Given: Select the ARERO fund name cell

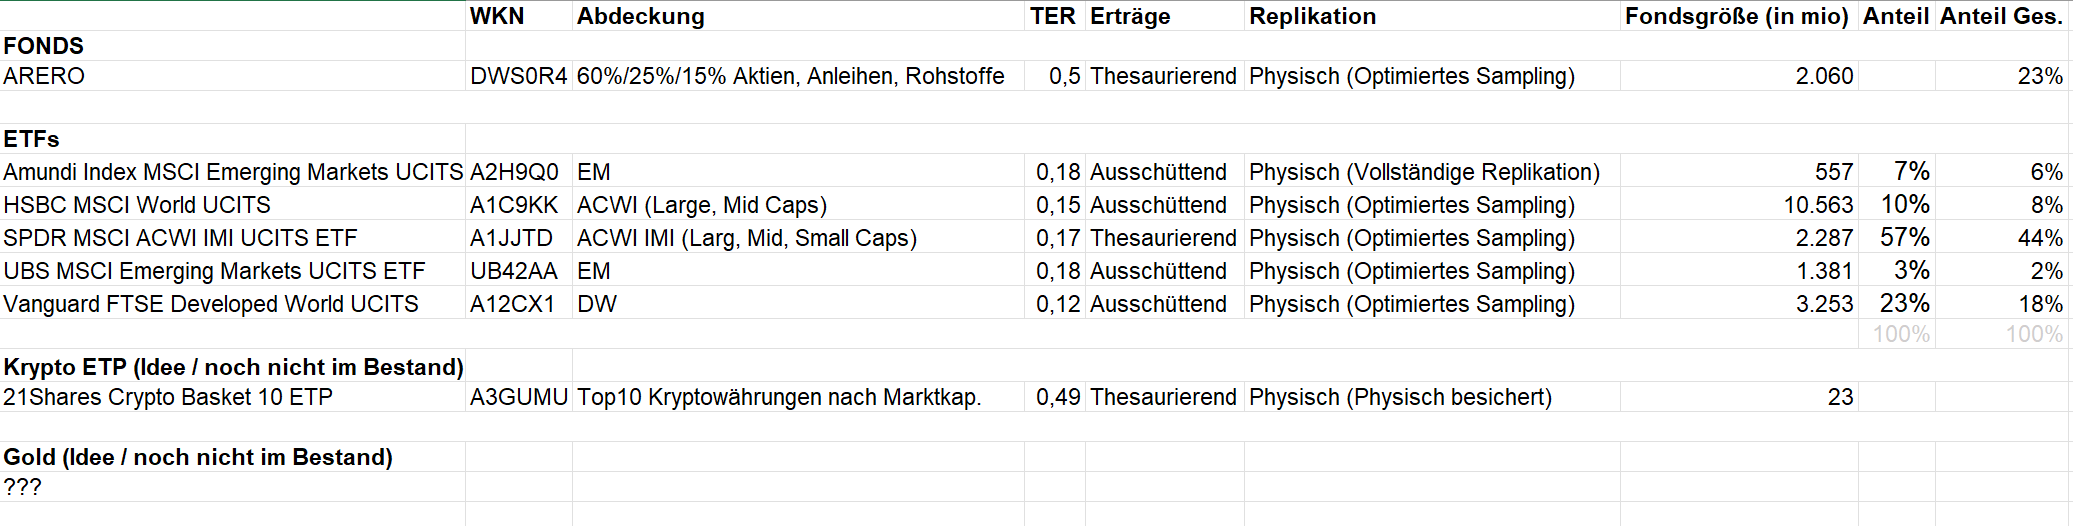Looking at the screenshot, I should (45, 76).
